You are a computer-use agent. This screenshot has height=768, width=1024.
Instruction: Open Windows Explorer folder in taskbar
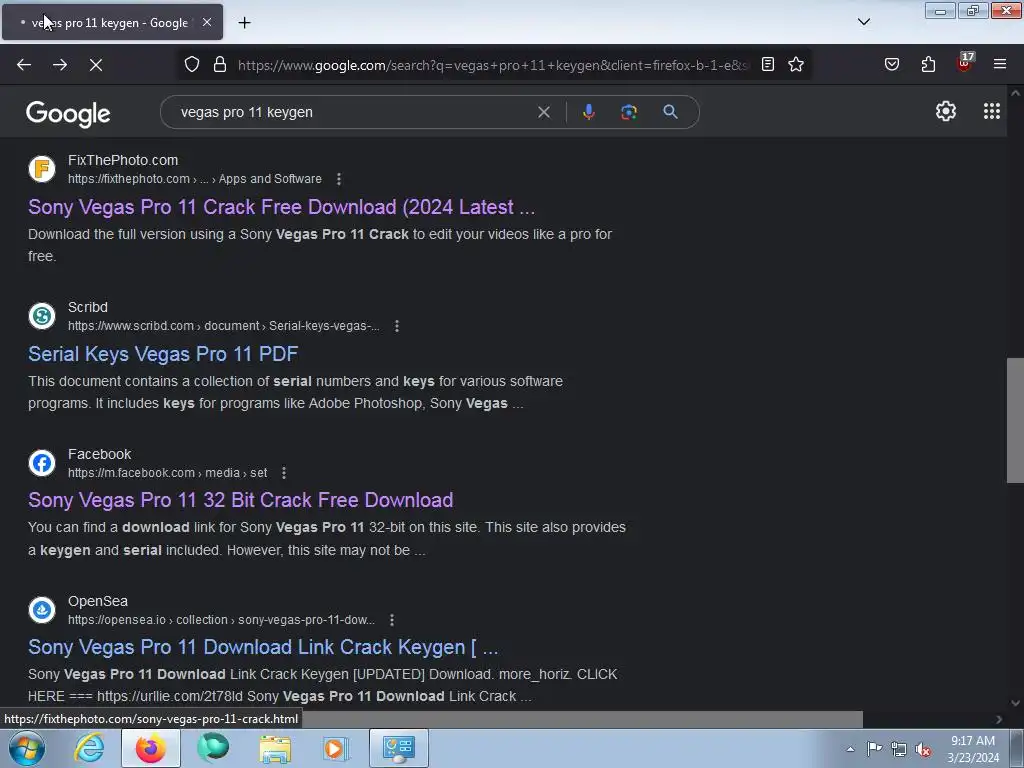click(275, 748)
